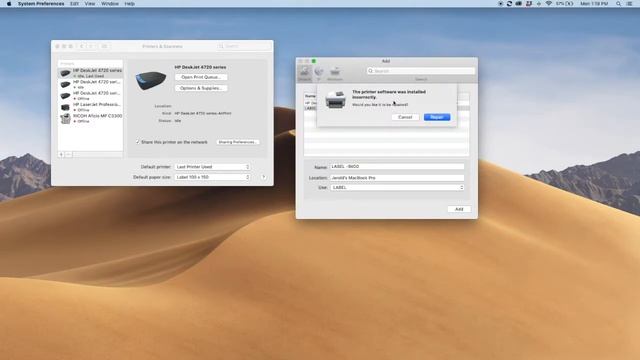This screenshot has width=640, height=360.
Task: Open the Edit menu
Action: pyautogui.click(x=74, y=4)
